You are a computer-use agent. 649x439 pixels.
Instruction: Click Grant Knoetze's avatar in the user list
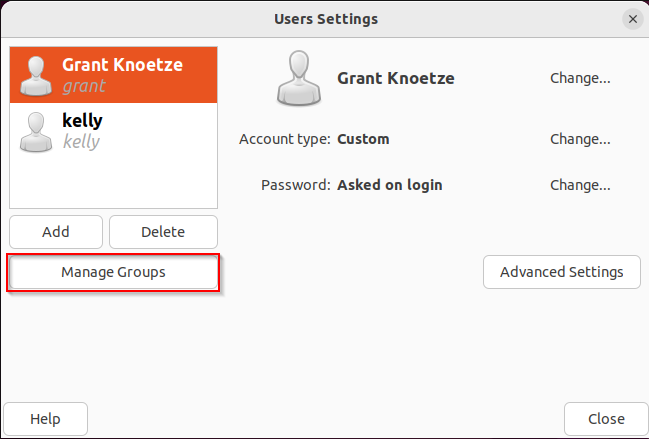pyautogui.click(x=36, y=76)
